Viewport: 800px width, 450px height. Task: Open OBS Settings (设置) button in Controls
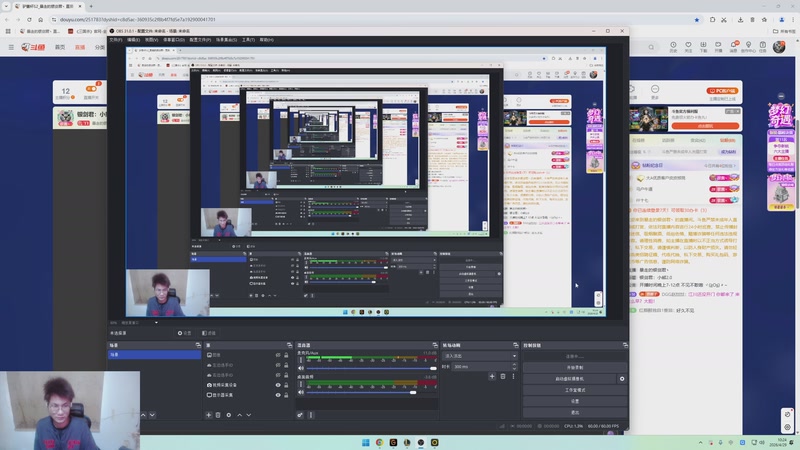click(x=574, y=402)
